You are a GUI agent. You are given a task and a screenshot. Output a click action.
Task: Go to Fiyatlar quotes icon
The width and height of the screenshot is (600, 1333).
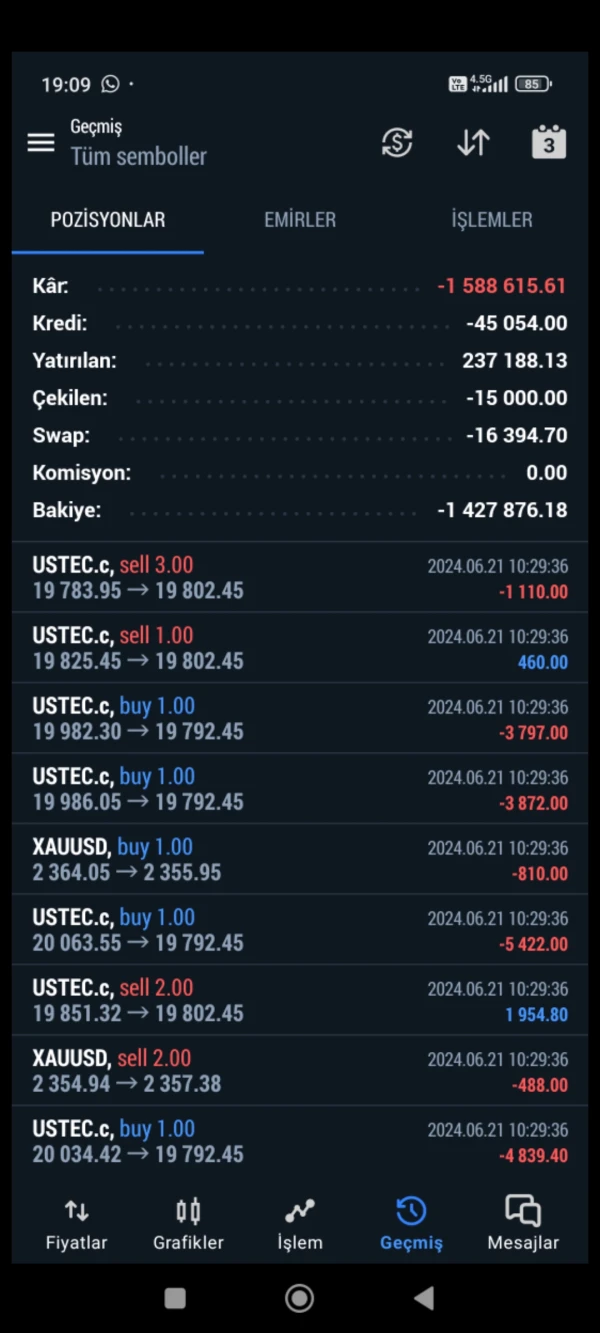click(76, 1211)
